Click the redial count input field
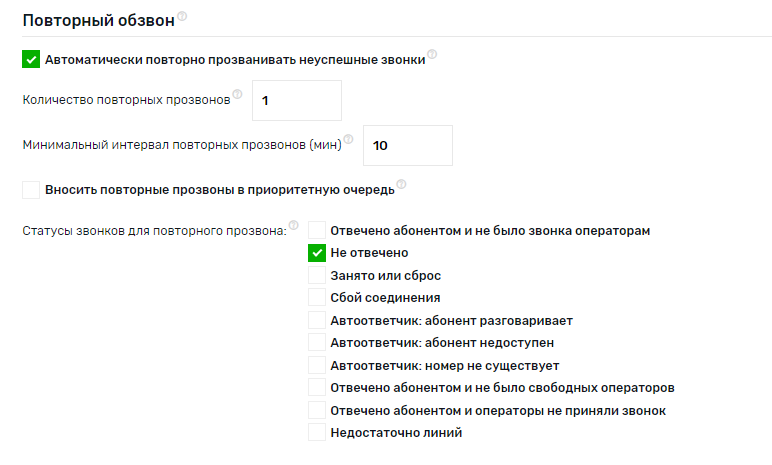This screenshot has height=465, width=772. point(297,100)
